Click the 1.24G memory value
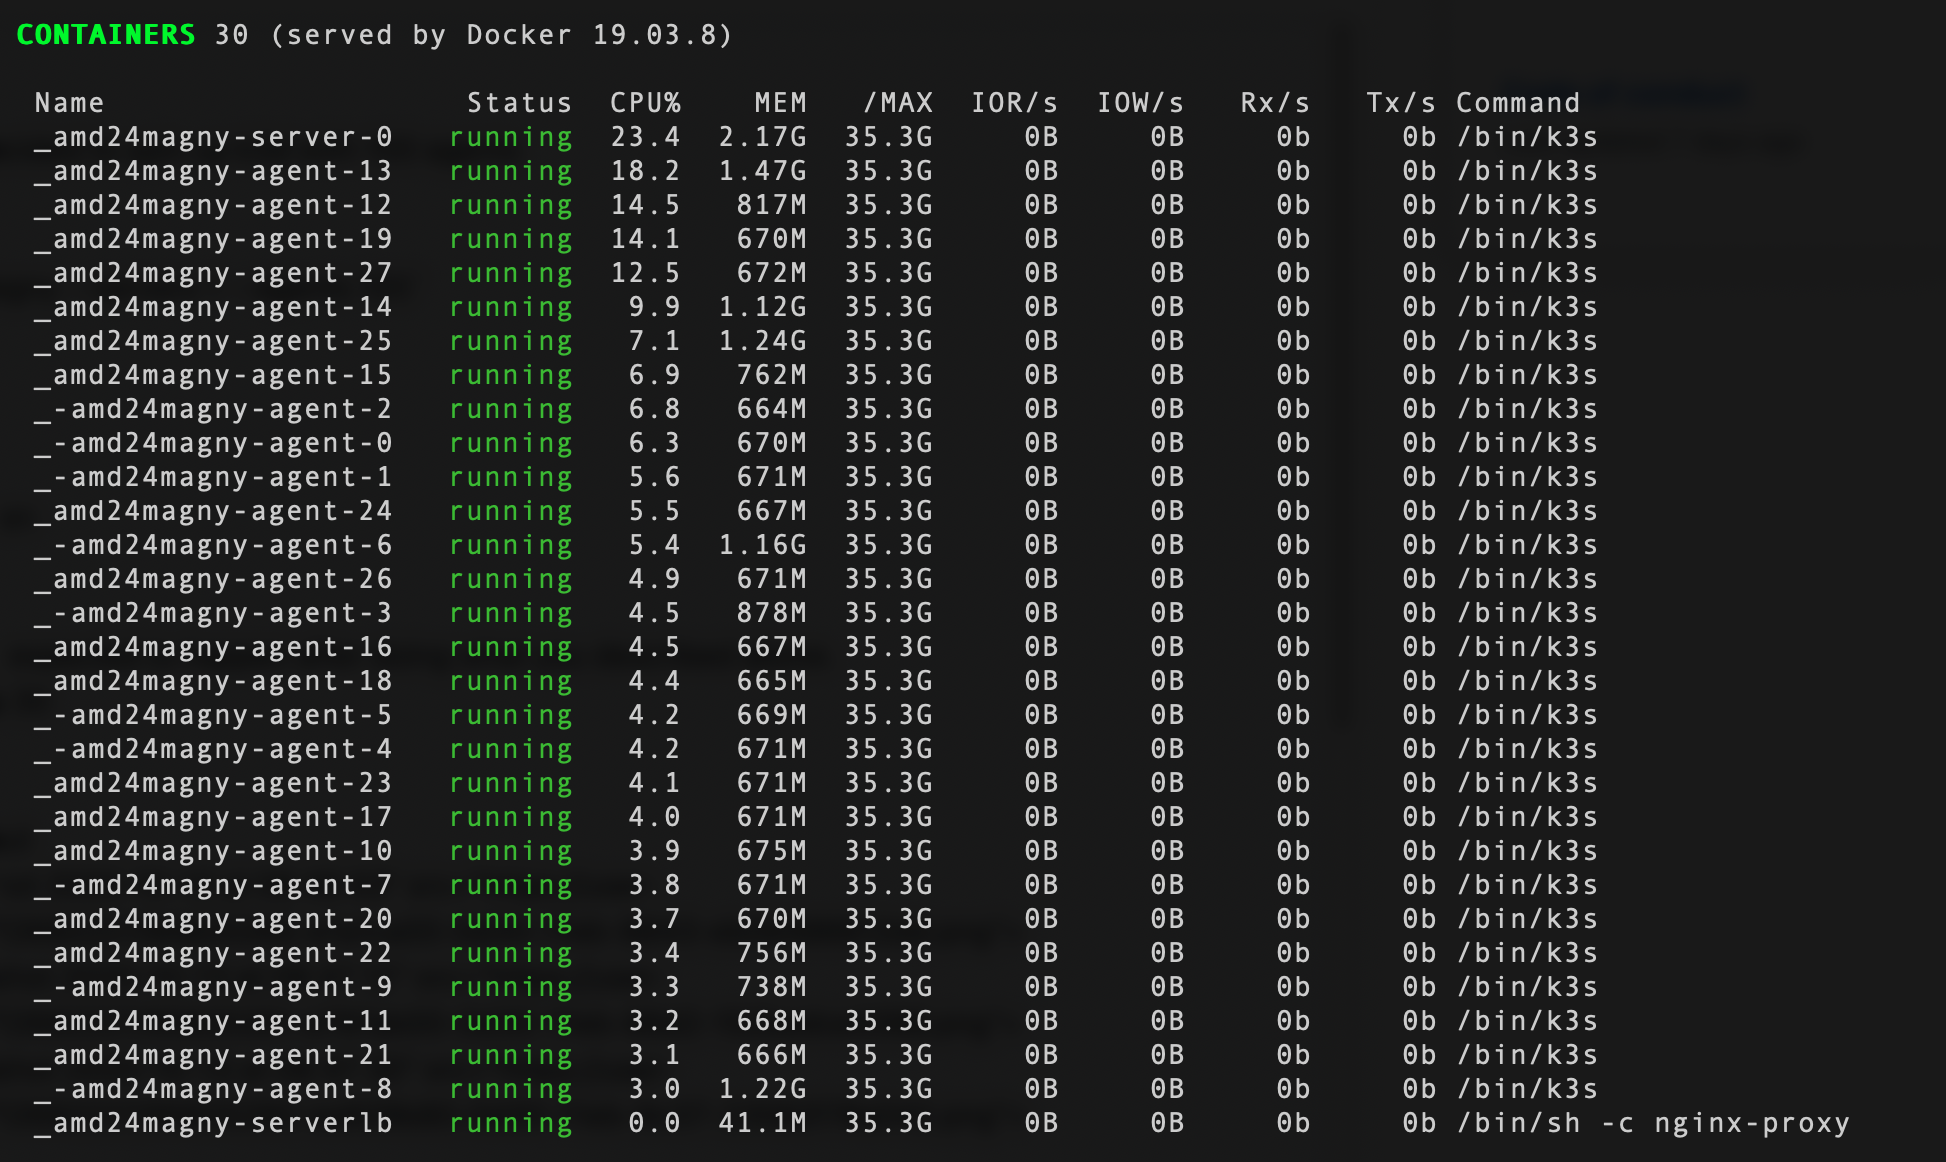The height and width of the screenshot is (1162, 1946). 763,341
